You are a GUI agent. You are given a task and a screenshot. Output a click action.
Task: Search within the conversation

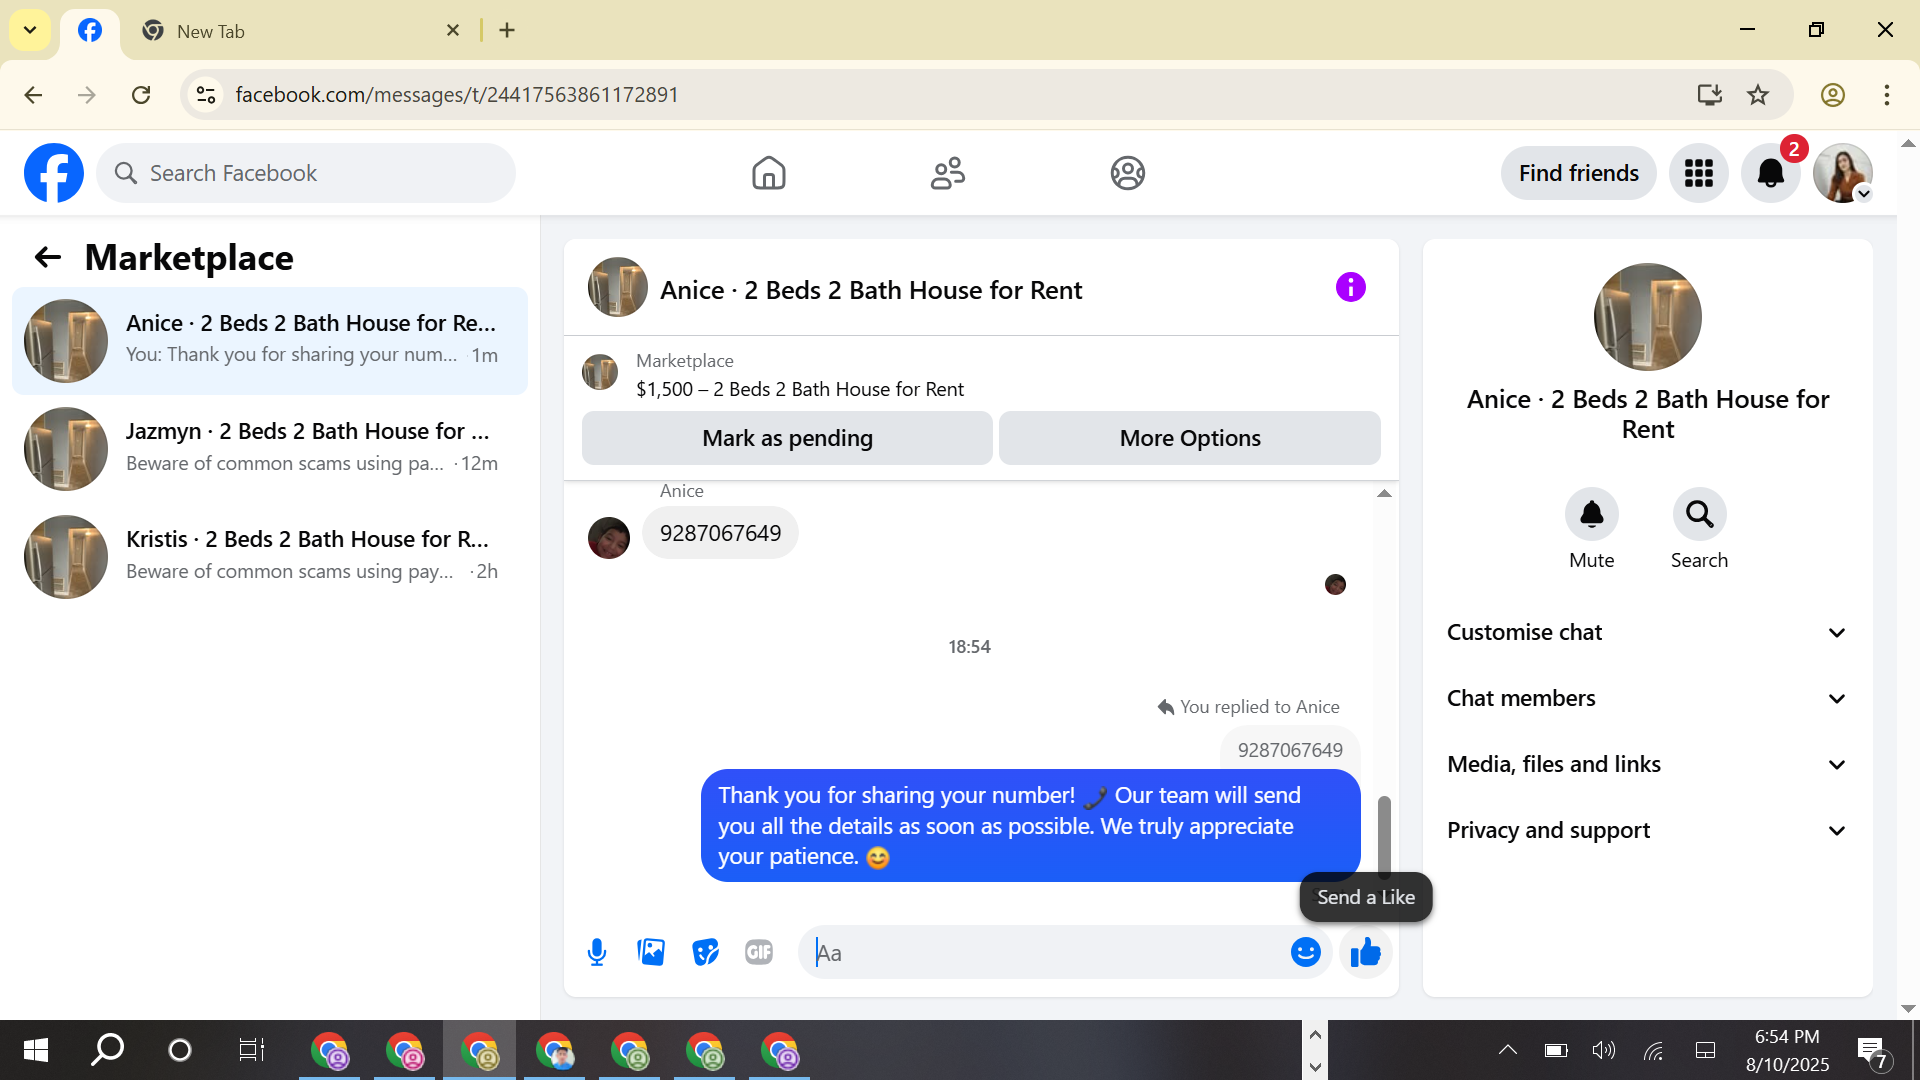pyautogui.click(x=1699, y=515)
